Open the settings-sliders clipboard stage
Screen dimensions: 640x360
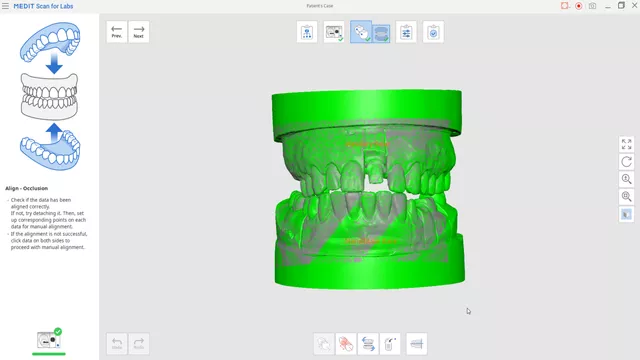click(x=406, y=32)
